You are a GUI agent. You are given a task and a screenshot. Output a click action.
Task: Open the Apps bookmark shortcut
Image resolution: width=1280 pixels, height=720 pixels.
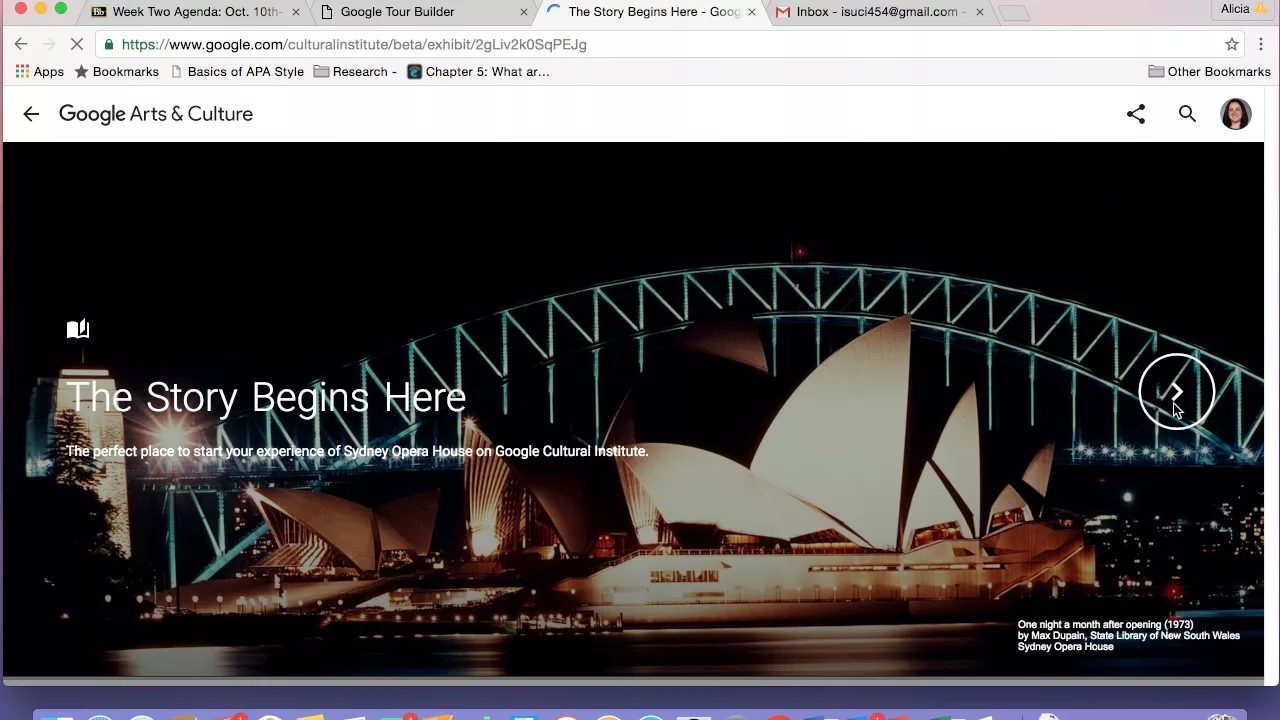click(x=39, y=72)
